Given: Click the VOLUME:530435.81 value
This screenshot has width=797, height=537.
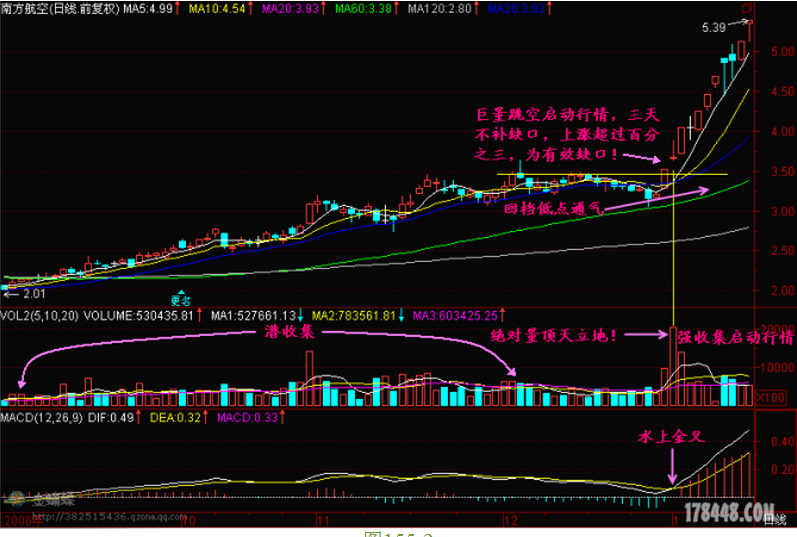Looking at the screenshot, I should [x=138, y=316].
